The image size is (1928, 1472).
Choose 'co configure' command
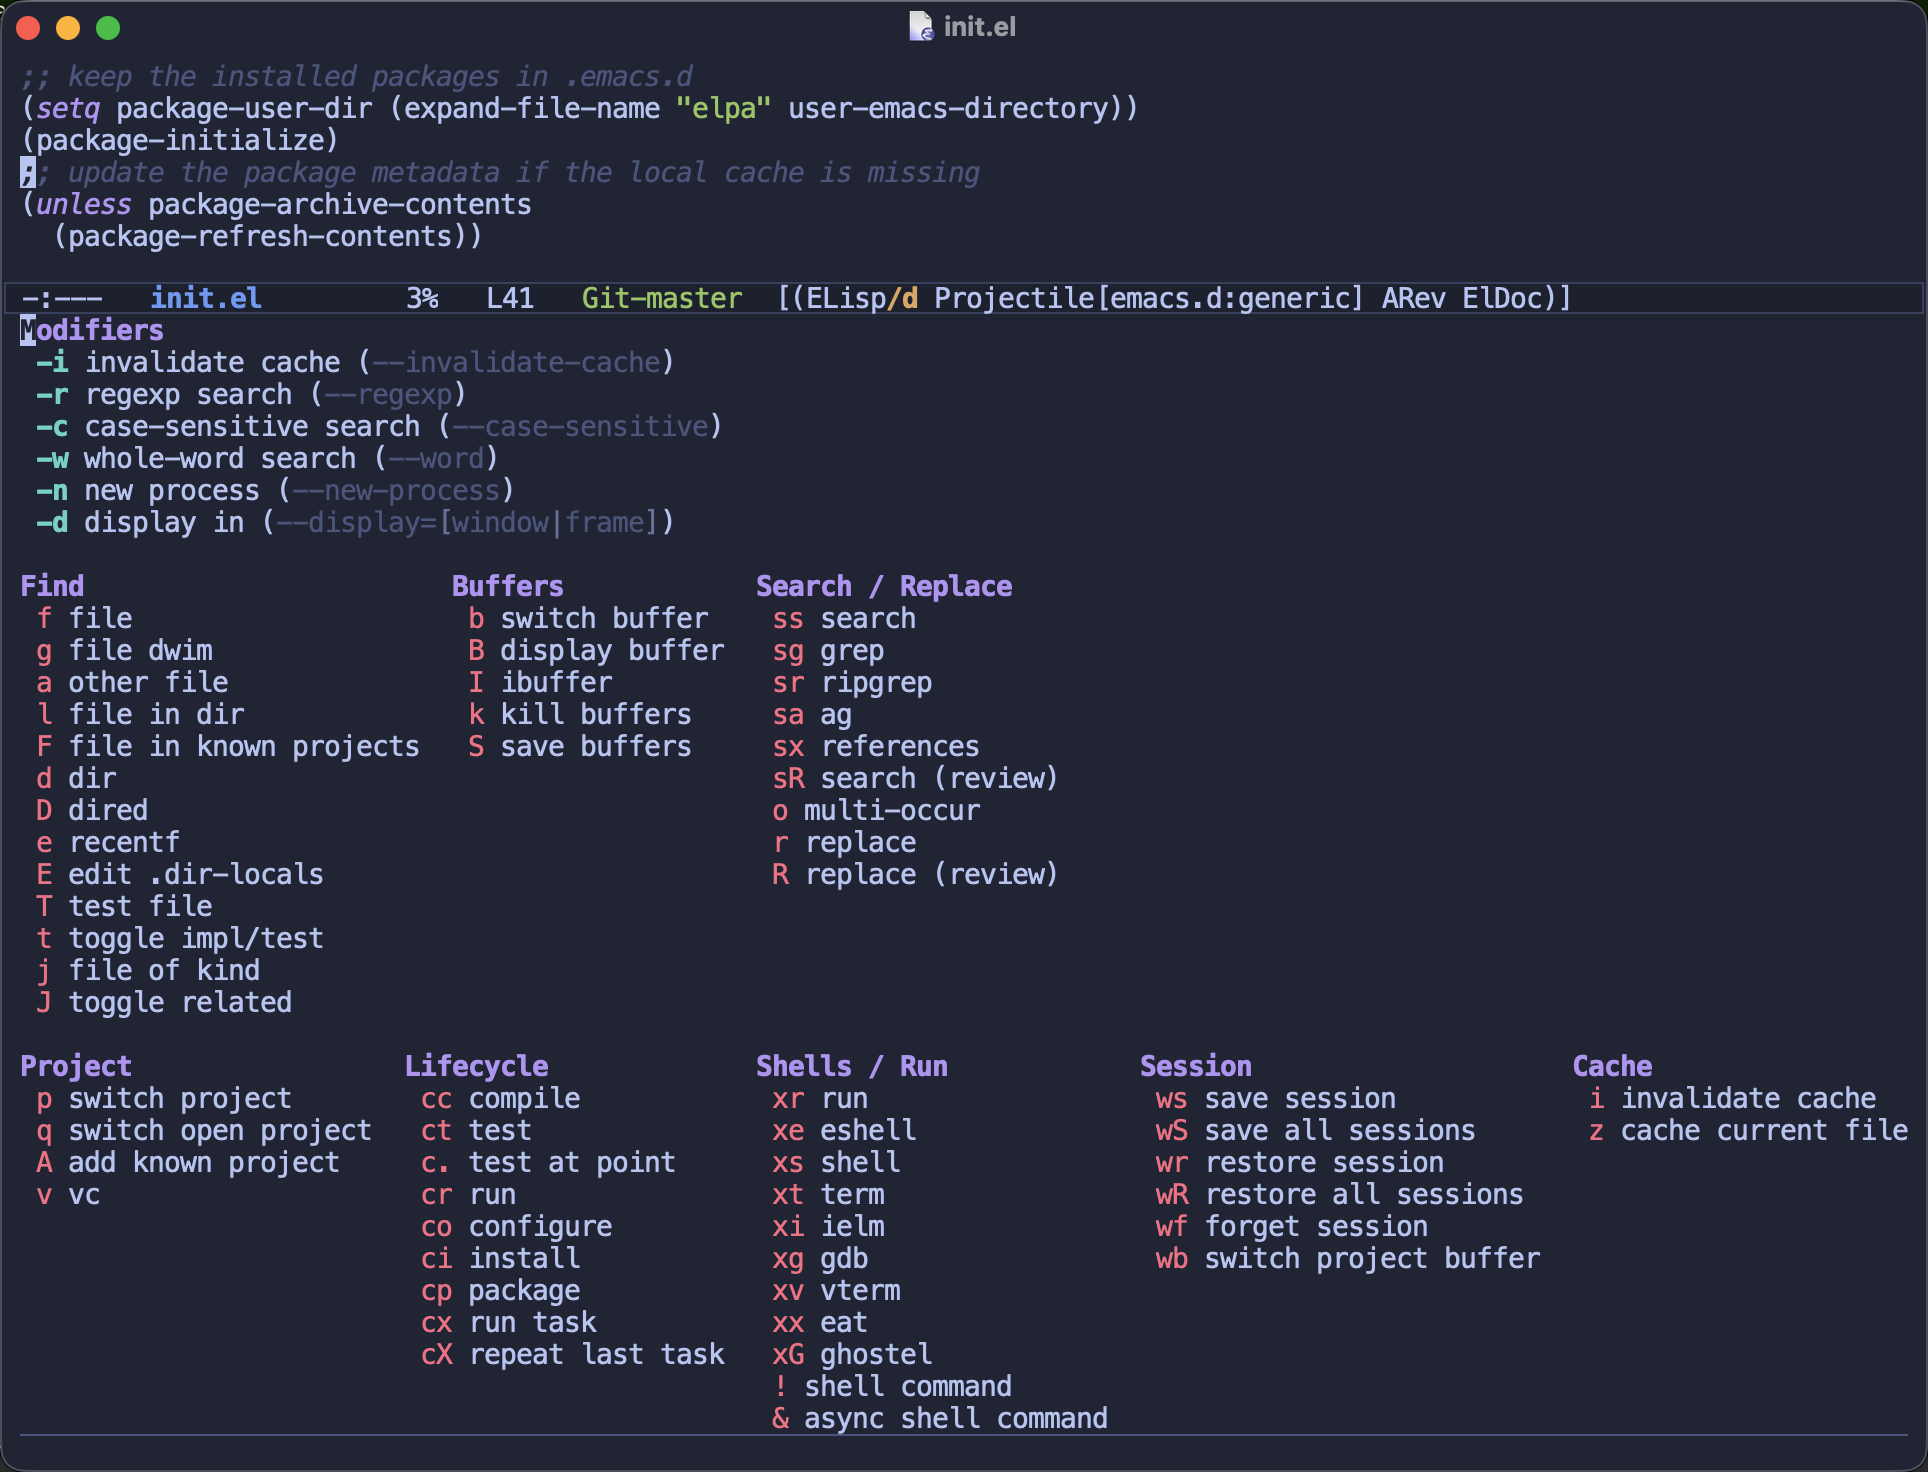(516, 1226)
